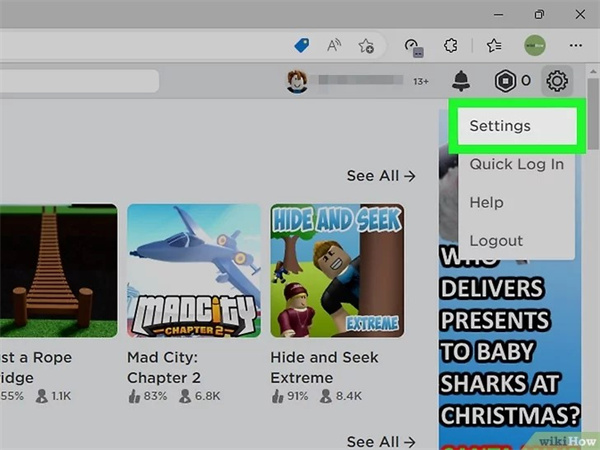Click the green wikiHow browser profile icon
The height and width of the screenshot is (450, 600).
535,45
